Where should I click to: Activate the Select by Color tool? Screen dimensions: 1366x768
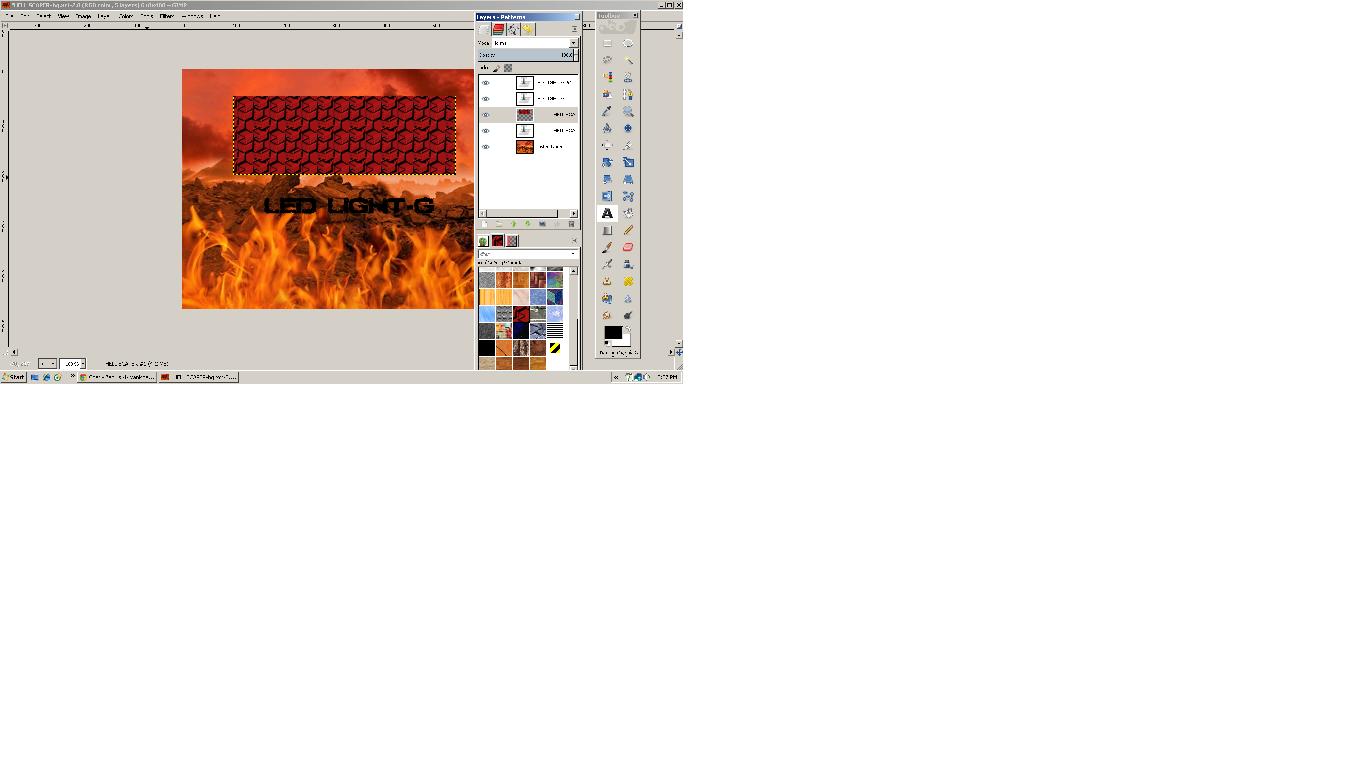pos(607,77)
